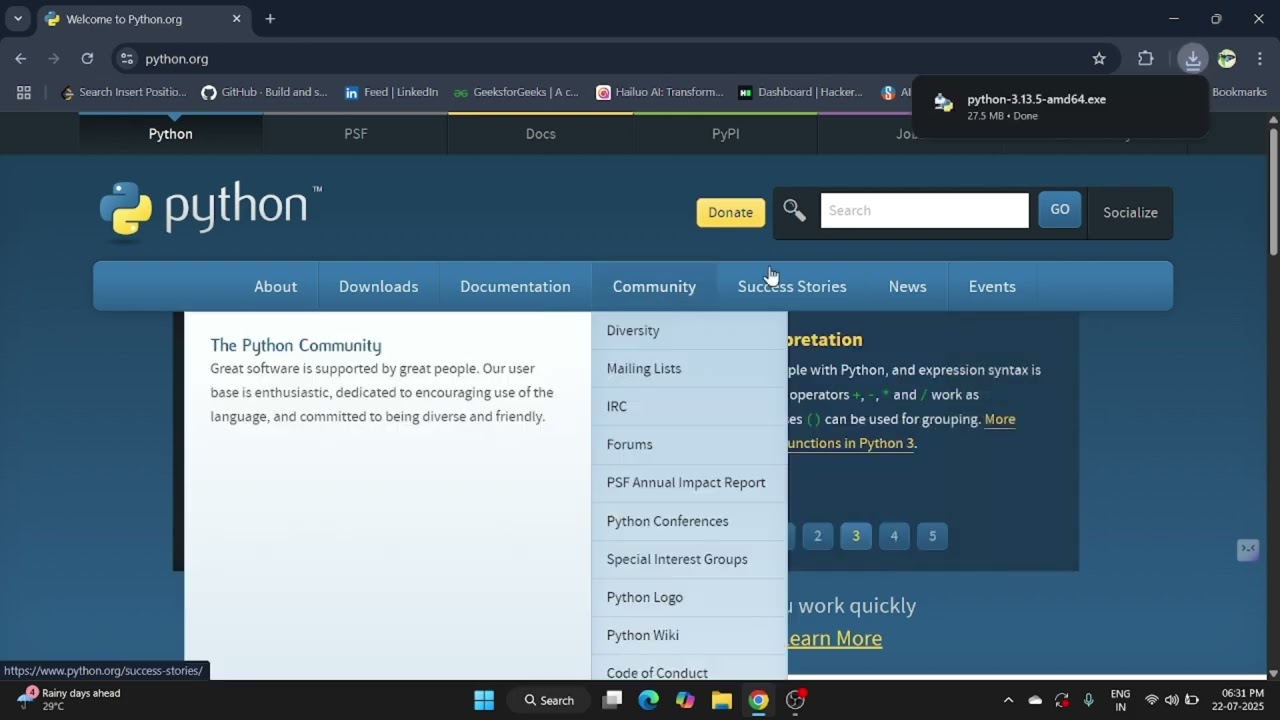This screenshot has height=720, width=1280.
Task: Expand the Socialize dropdown
Action: point(1130,212)
